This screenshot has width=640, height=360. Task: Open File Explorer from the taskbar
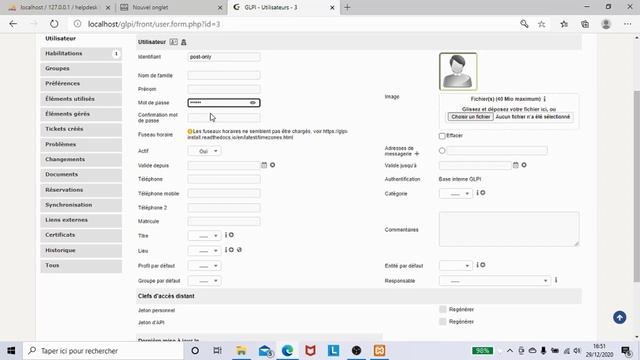coord(241,350)
